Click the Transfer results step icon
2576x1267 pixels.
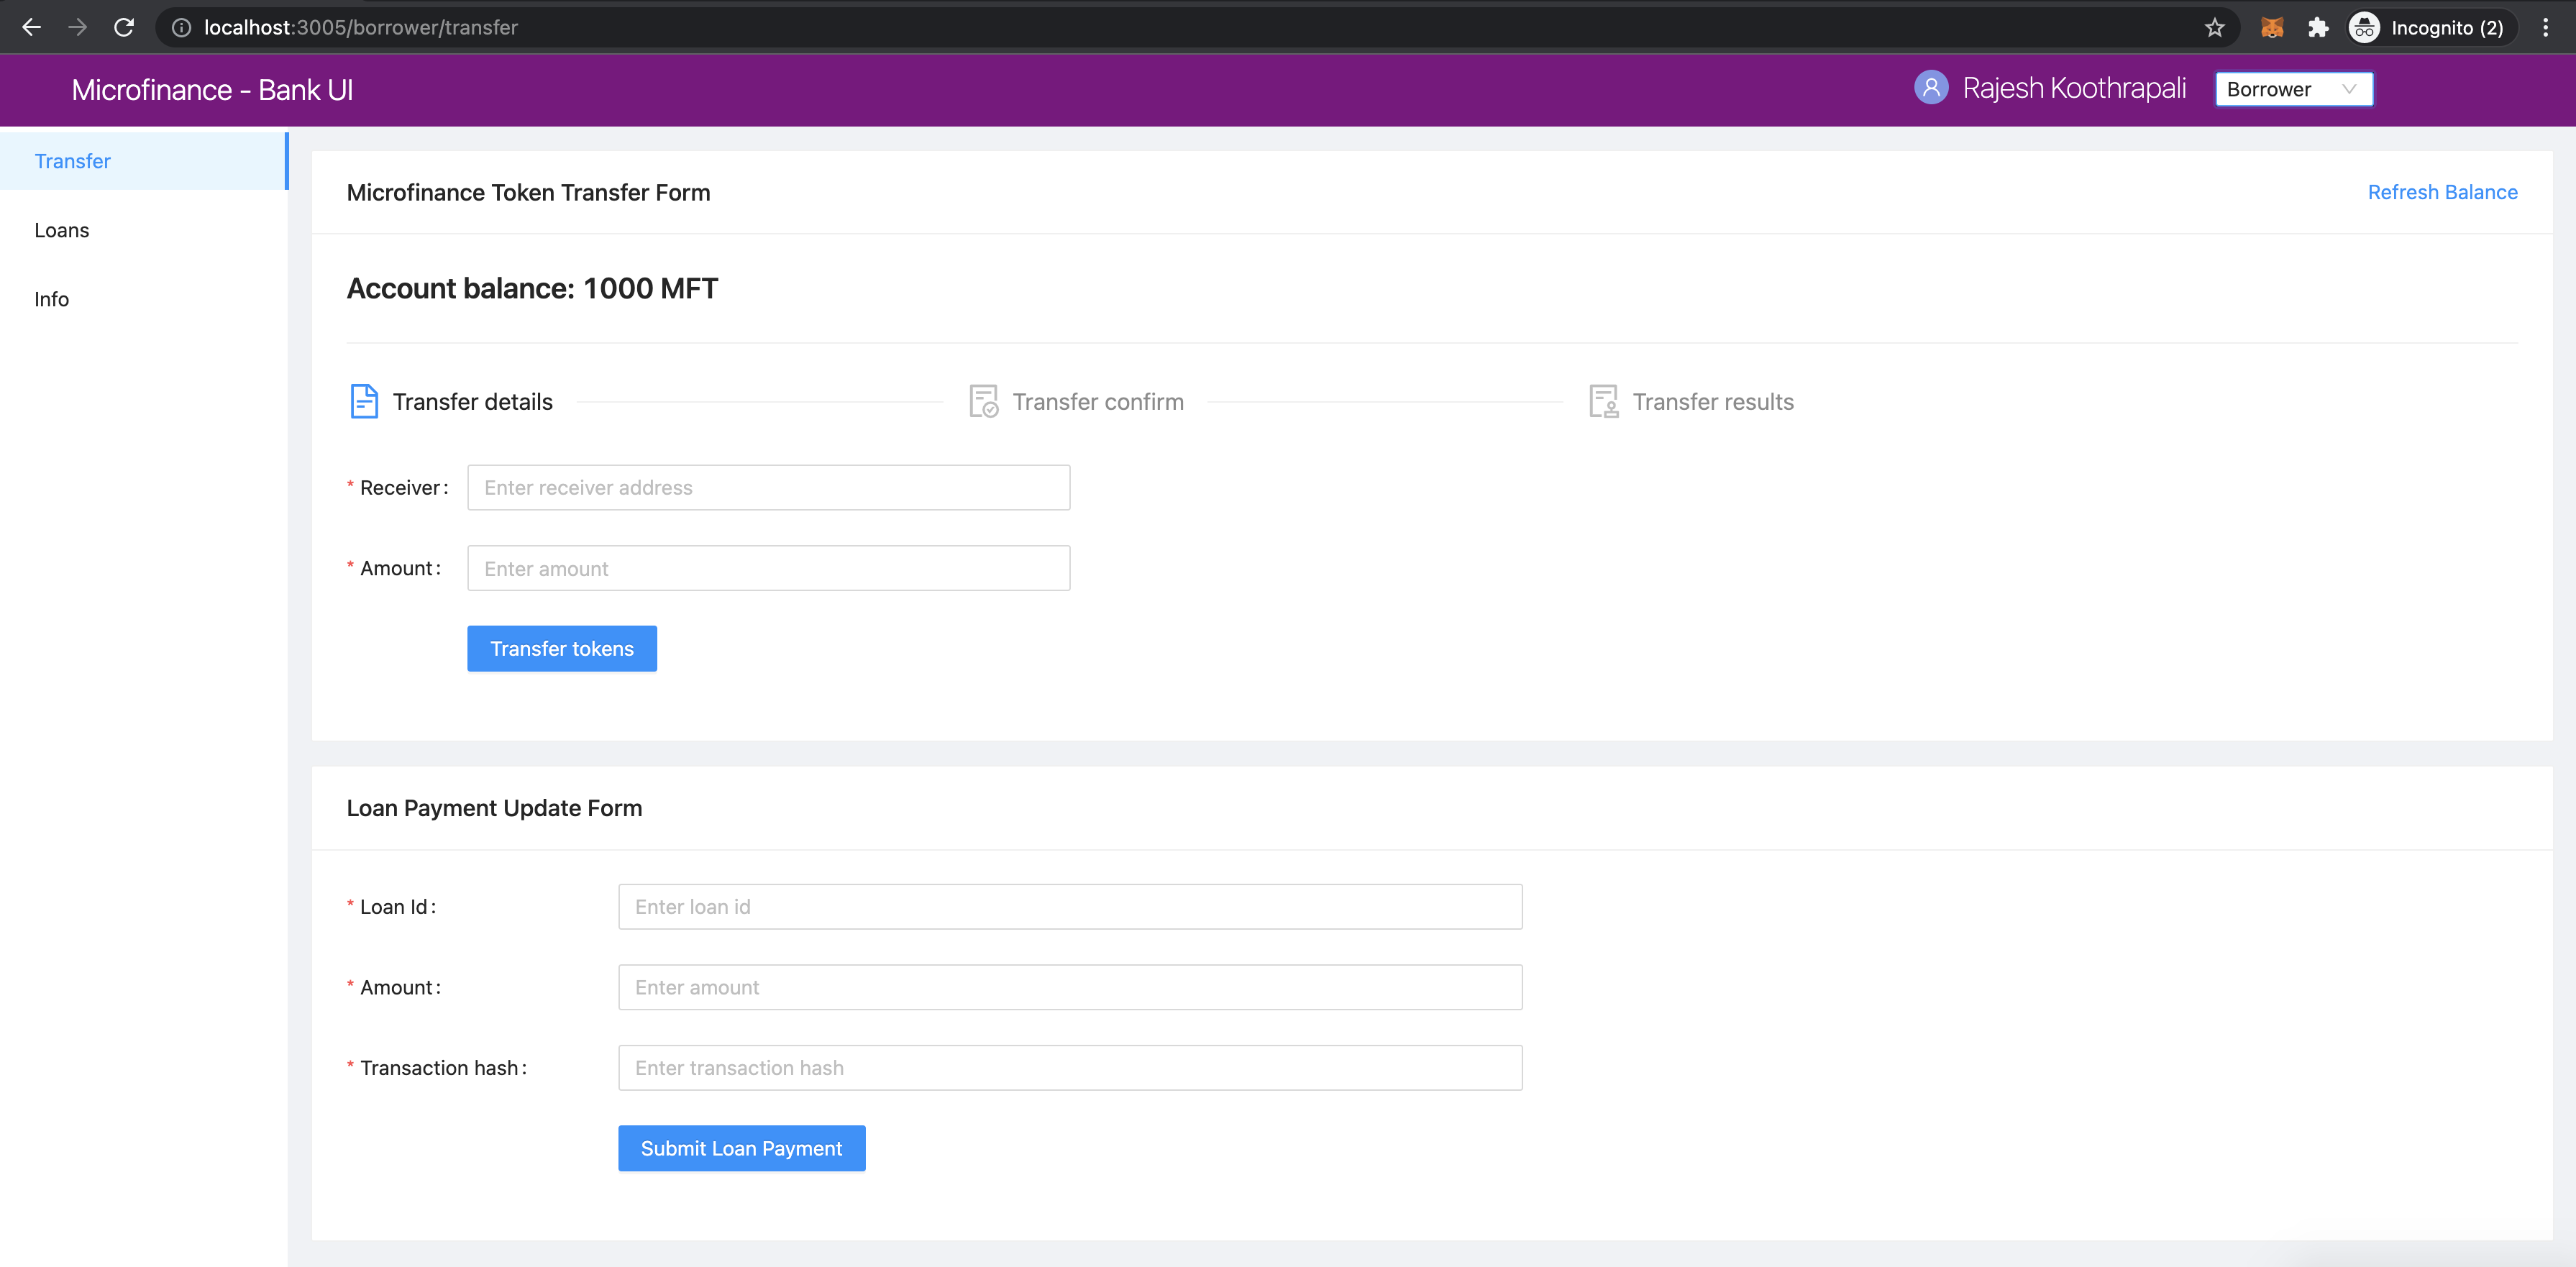click(1604, 401)
